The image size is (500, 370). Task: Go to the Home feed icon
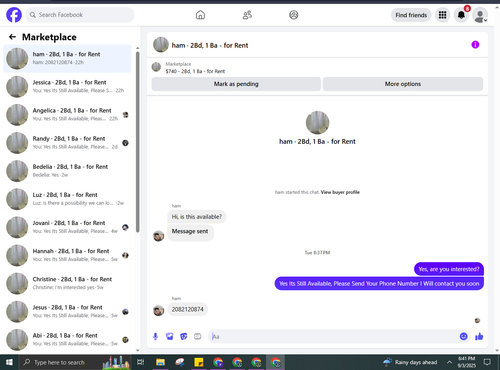click(x=200, y=15)
